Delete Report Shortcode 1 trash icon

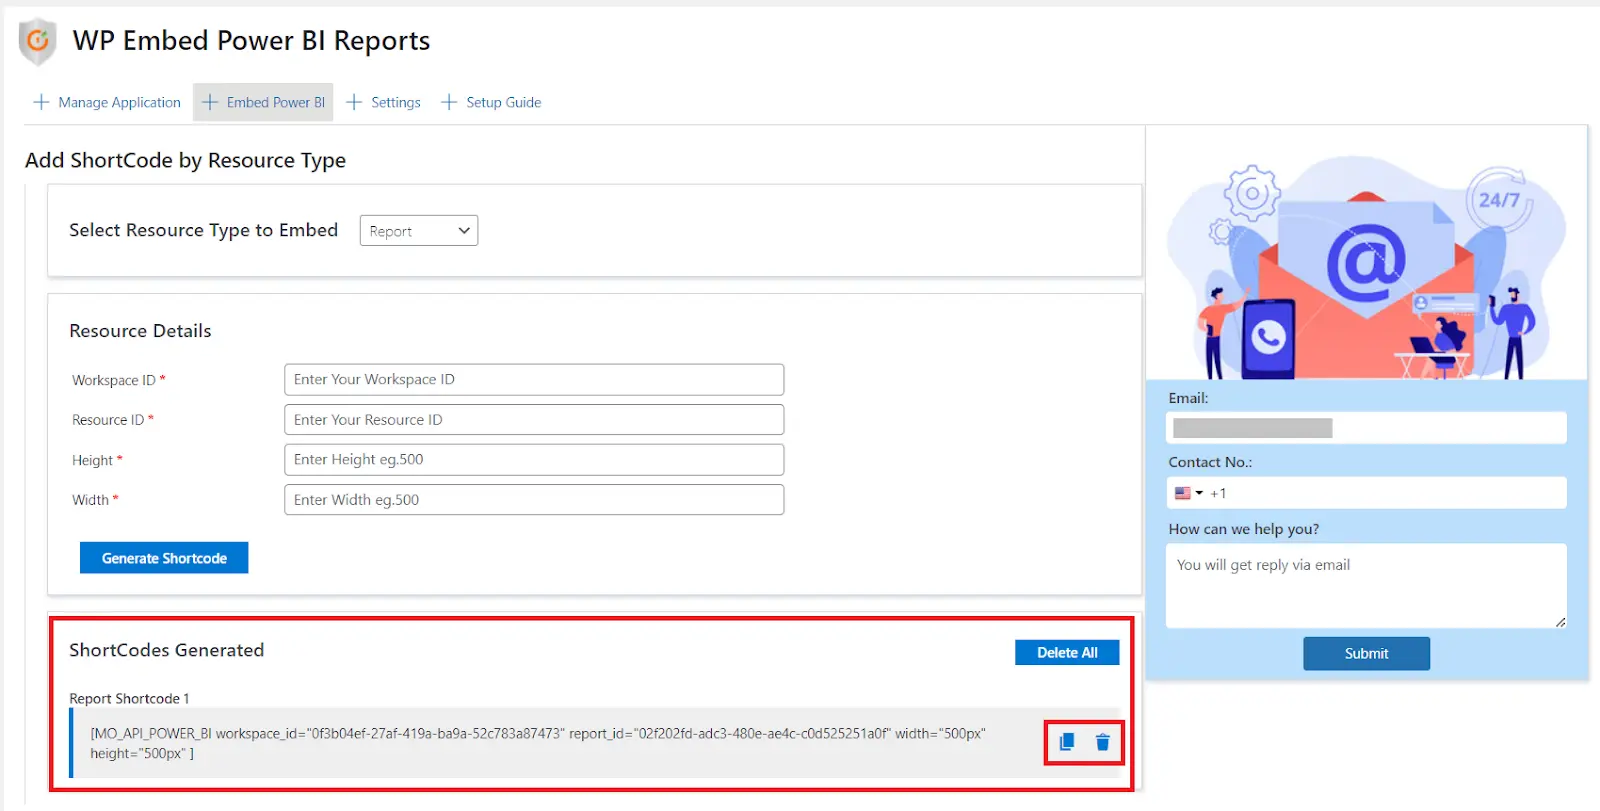point(1102,742)
